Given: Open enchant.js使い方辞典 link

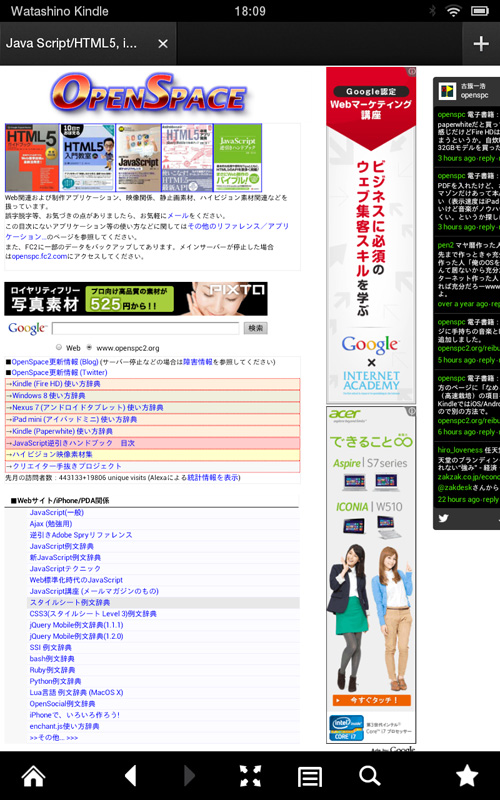Looking at the screenshot, I should (x=64, y=726).
